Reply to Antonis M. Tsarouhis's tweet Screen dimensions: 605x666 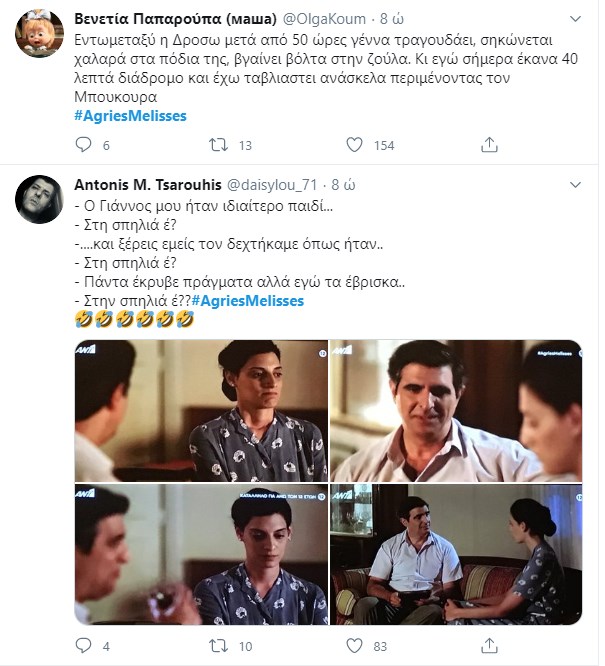click(83, 646)
